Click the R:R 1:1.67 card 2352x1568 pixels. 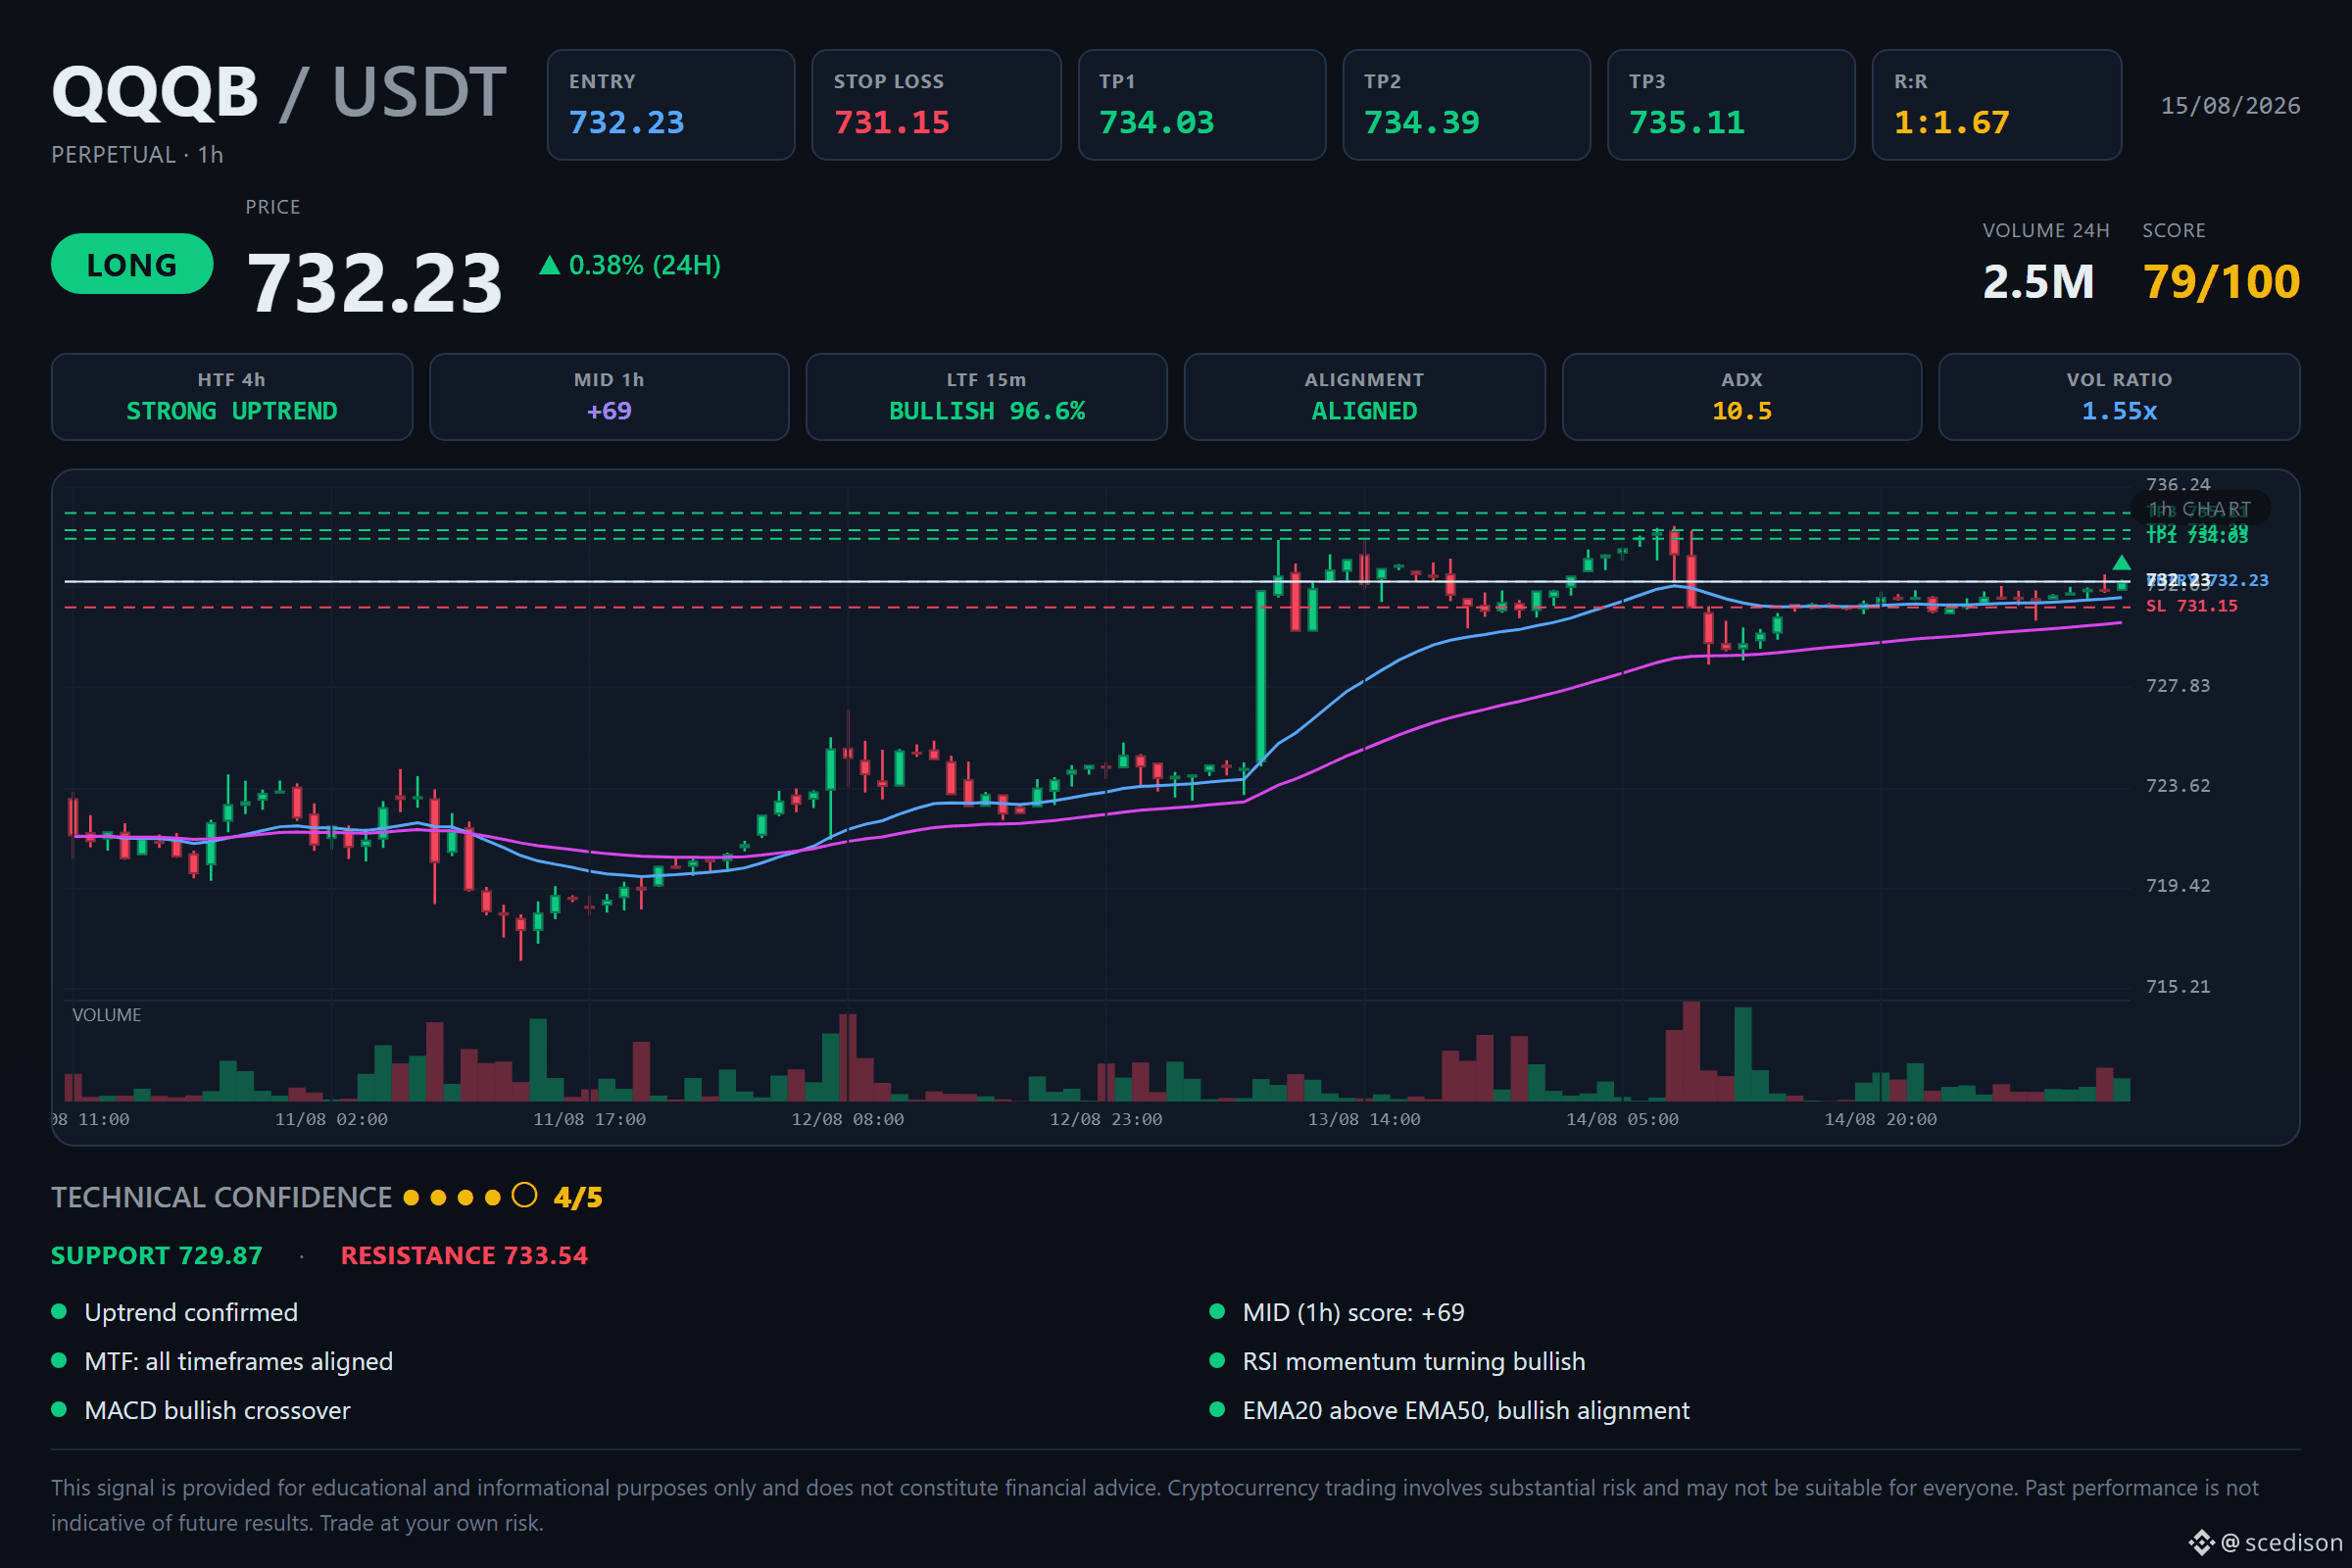[1996, 105]
